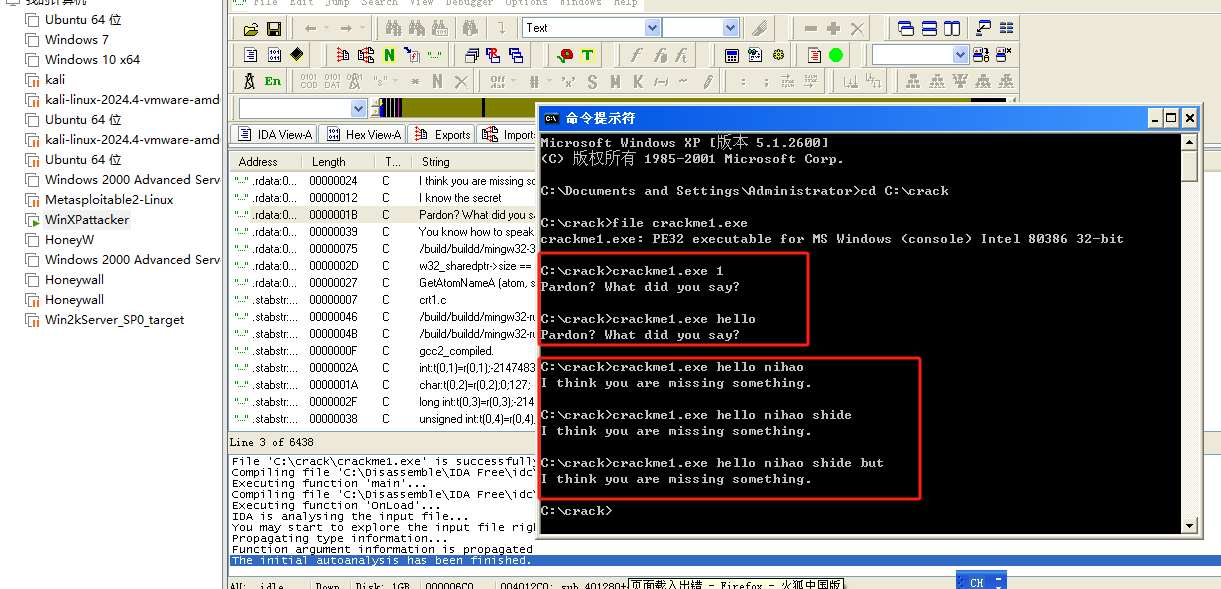Select the WinXPattacker virtual machine
The height and width of the screenshot is (589, 1221).
coord(86,219)
